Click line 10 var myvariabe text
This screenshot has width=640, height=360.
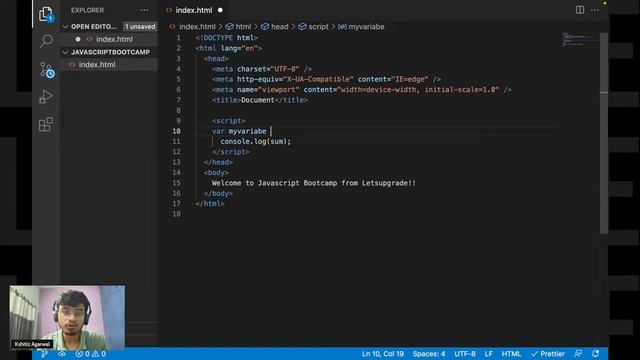coord(239,131)
